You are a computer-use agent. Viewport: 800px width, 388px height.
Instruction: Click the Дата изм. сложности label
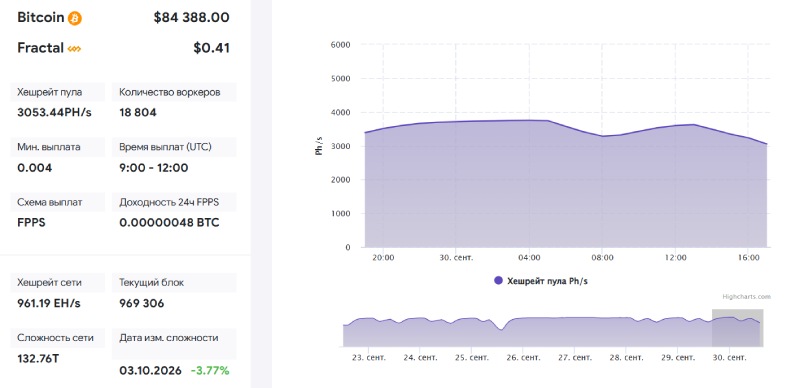point(169,337)
